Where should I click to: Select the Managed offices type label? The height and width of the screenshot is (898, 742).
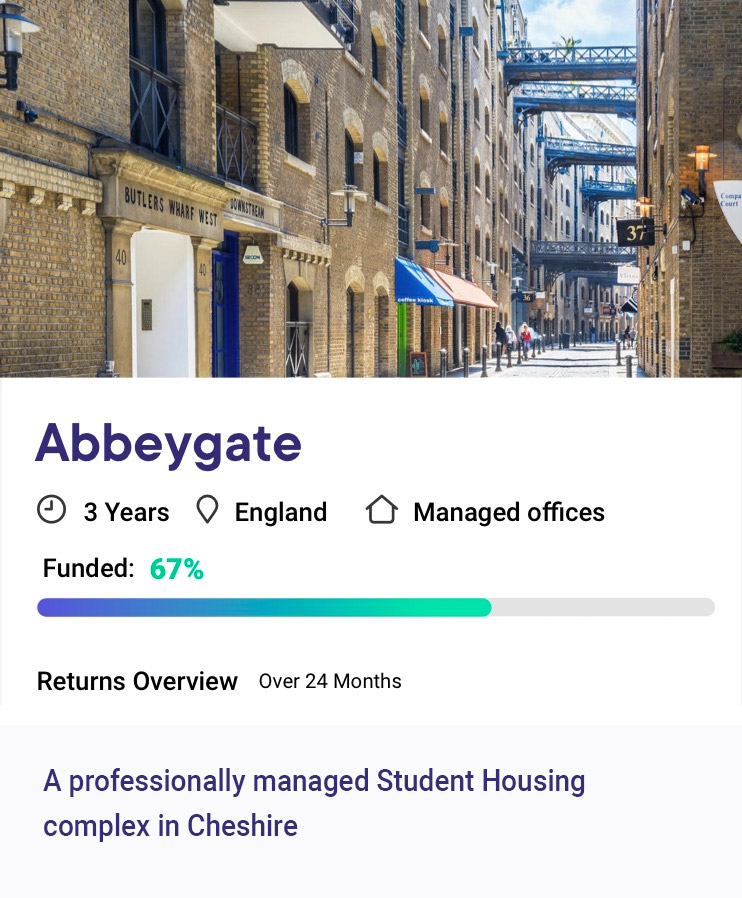pos(508,513)
